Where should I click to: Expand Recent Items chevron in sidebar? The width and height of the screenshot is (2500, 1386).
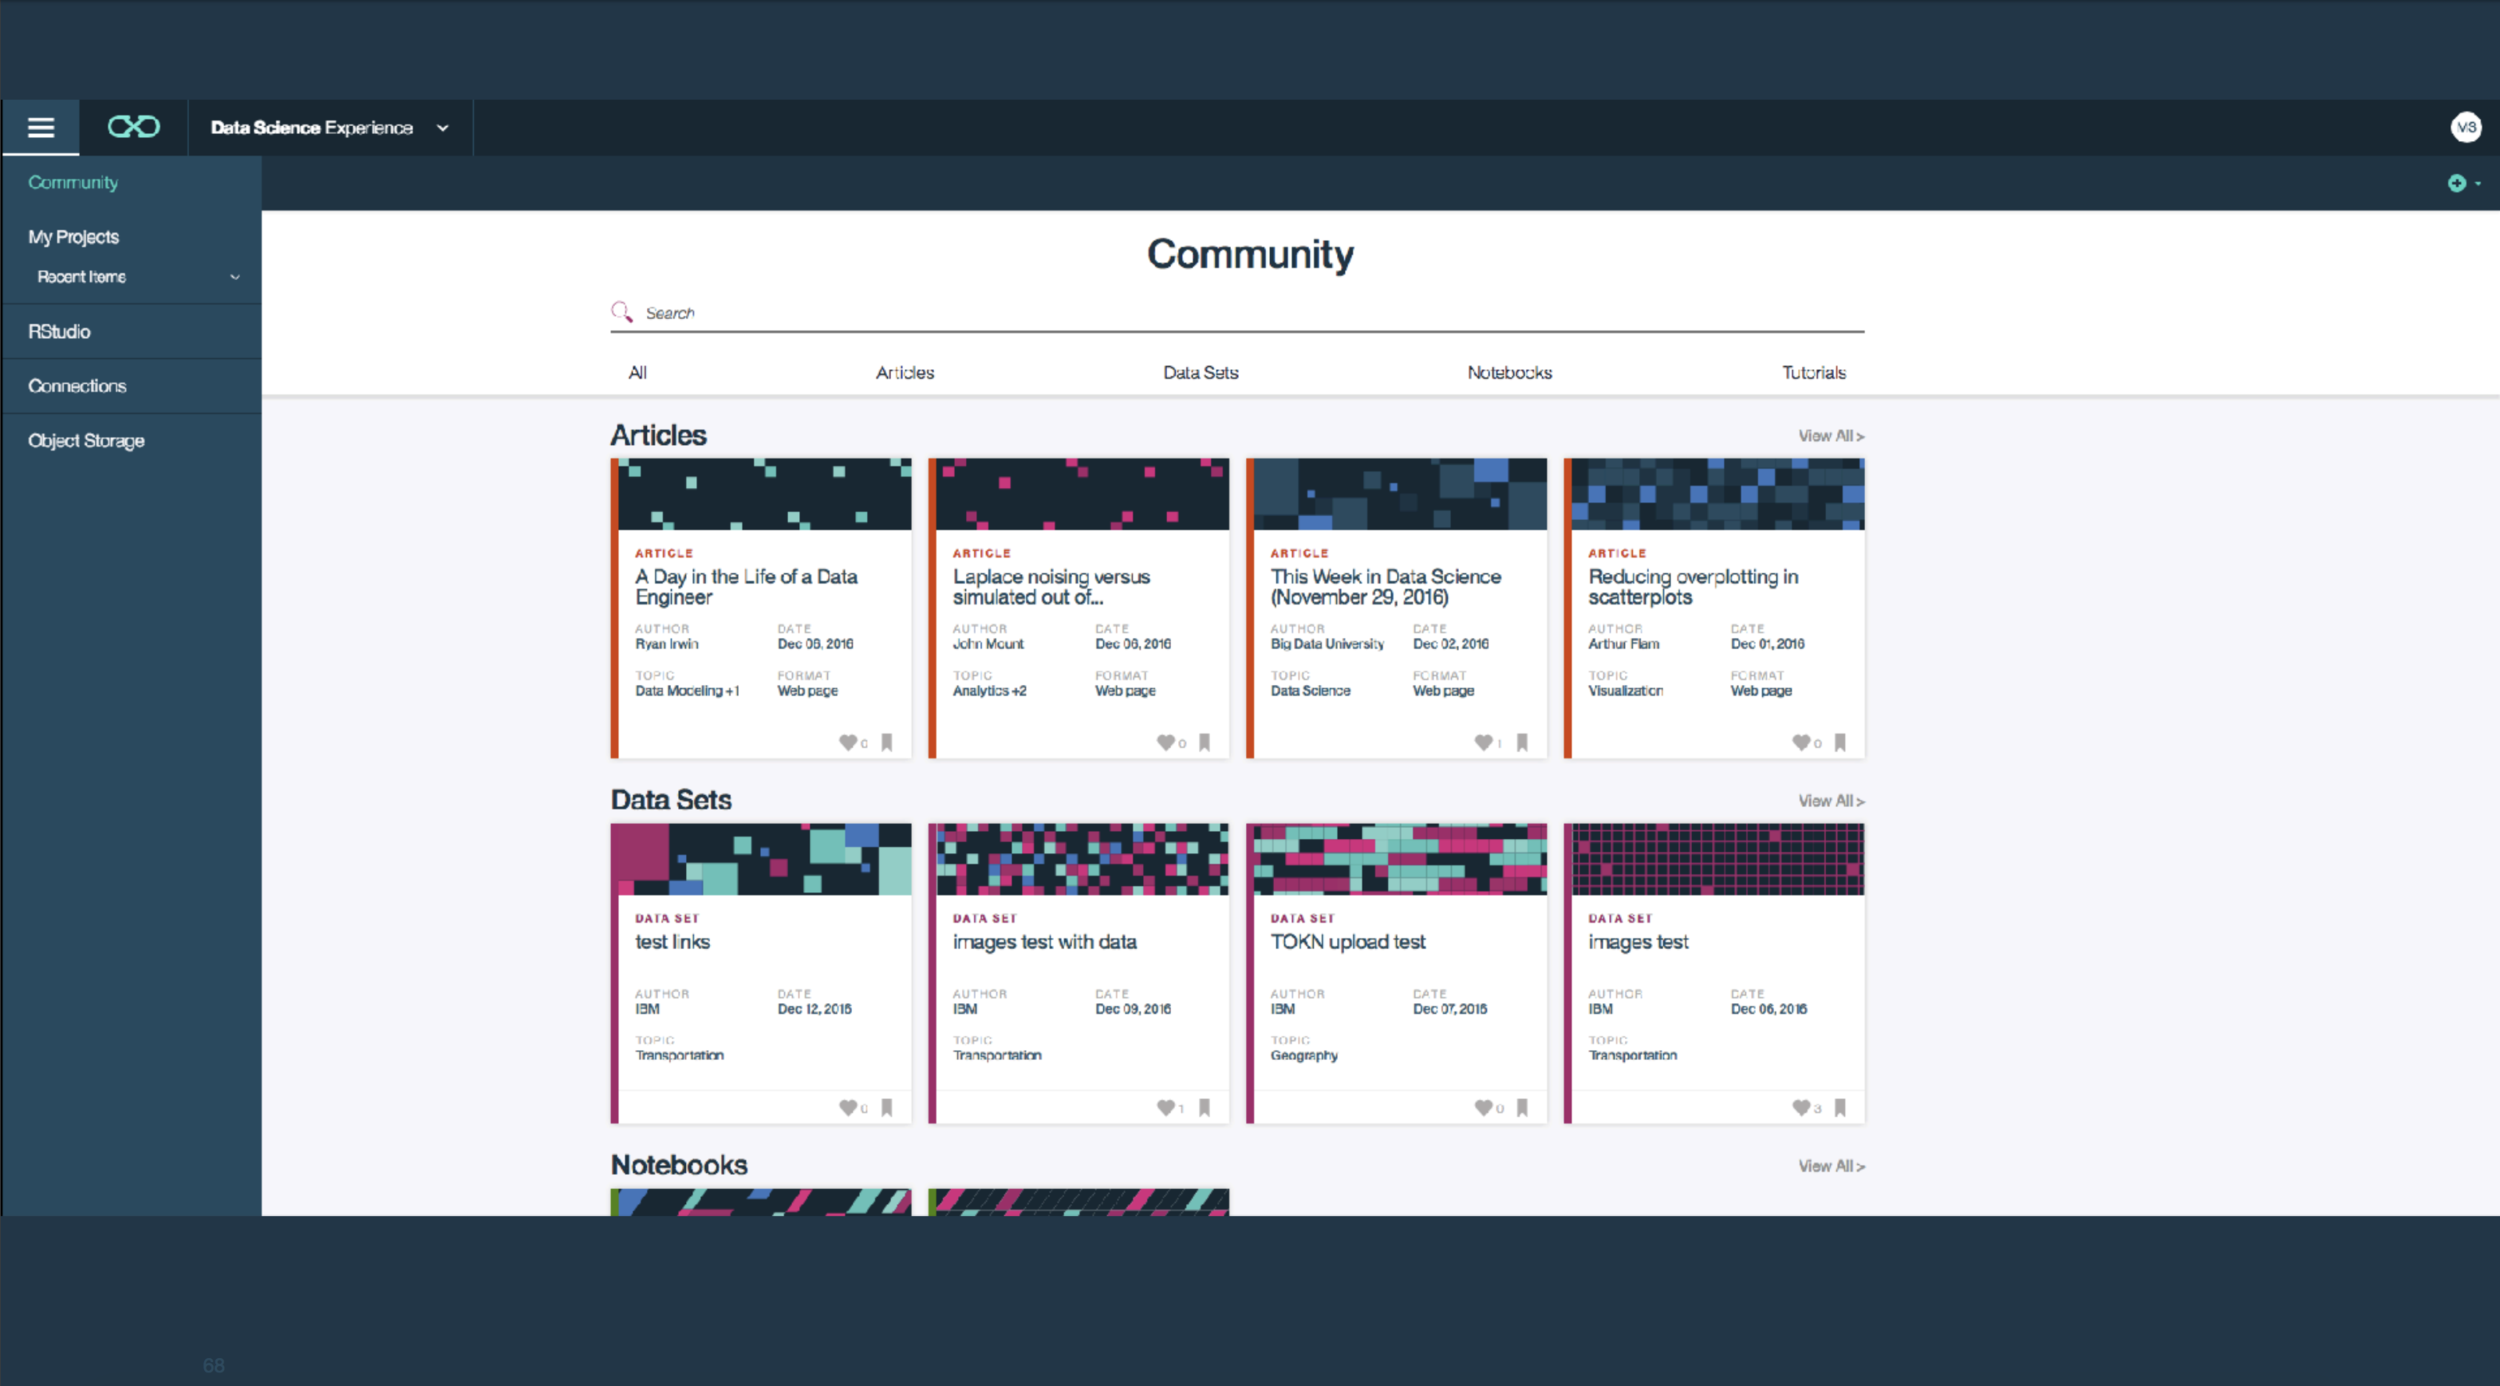(x=235, y=277)
